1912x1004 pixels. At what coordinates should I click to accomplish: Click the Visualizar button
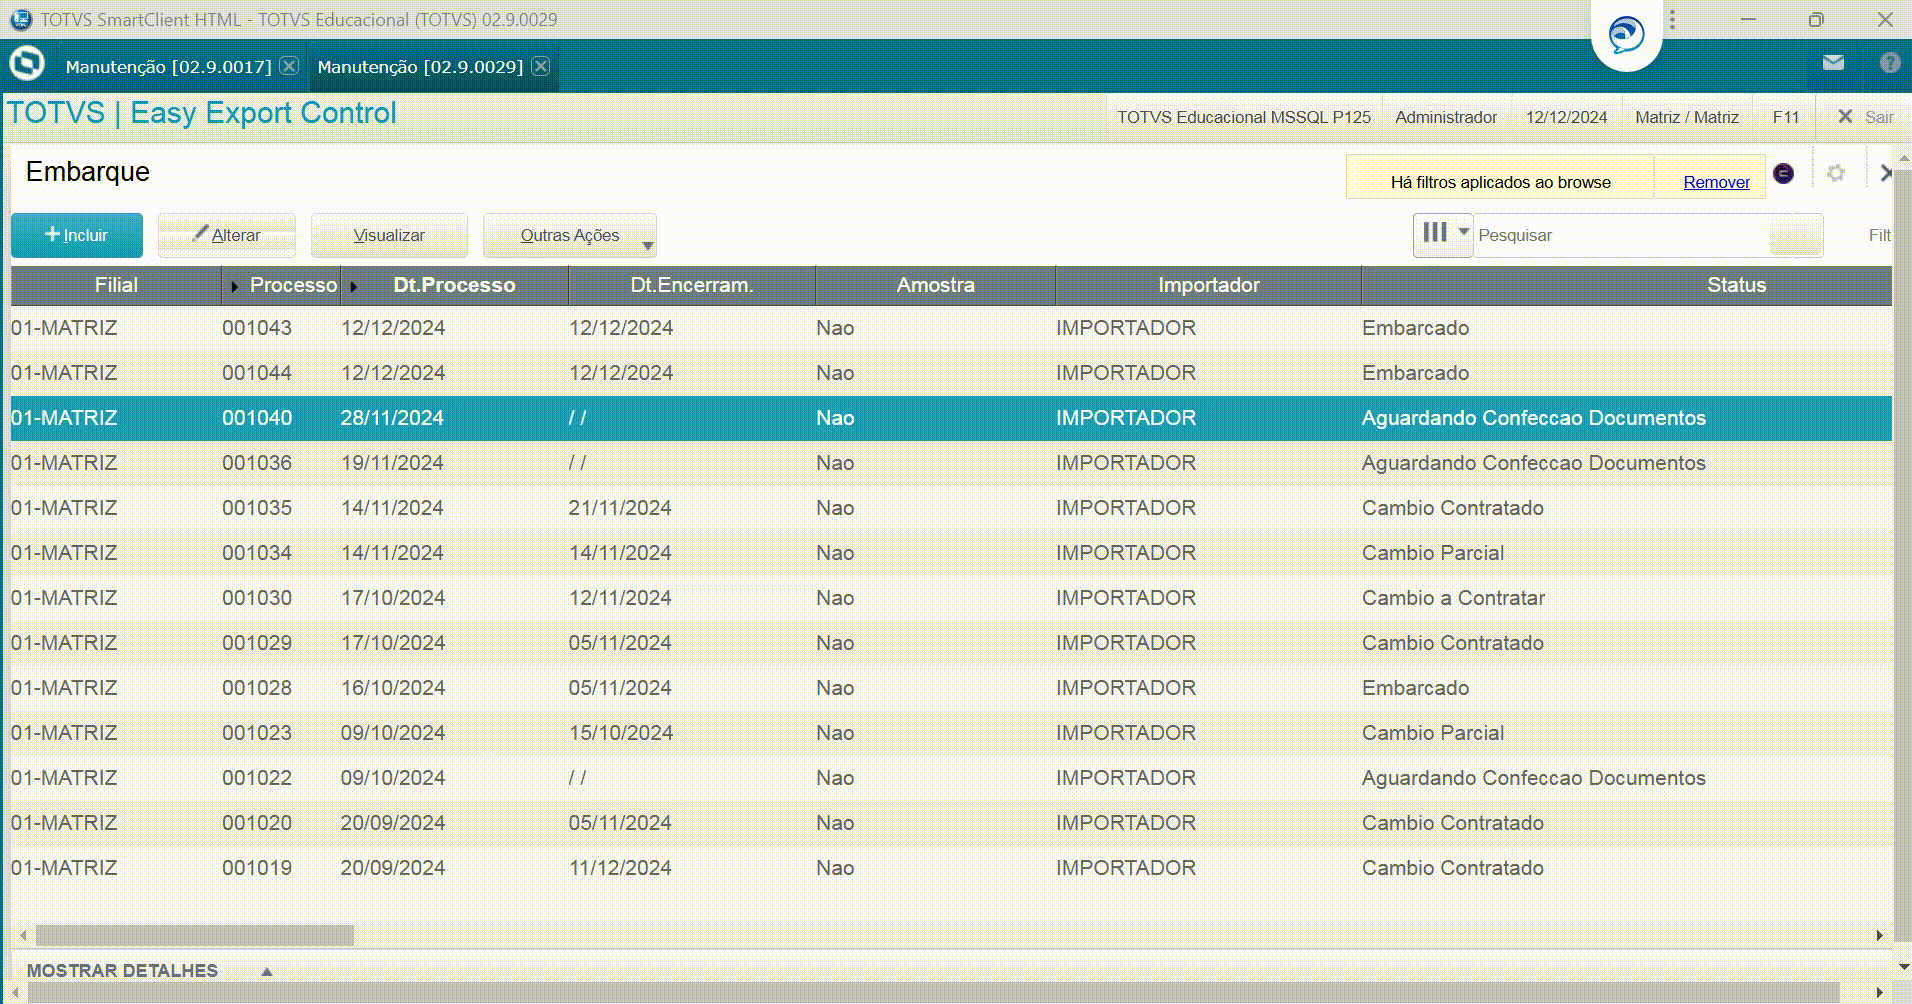tap(389, 235)
